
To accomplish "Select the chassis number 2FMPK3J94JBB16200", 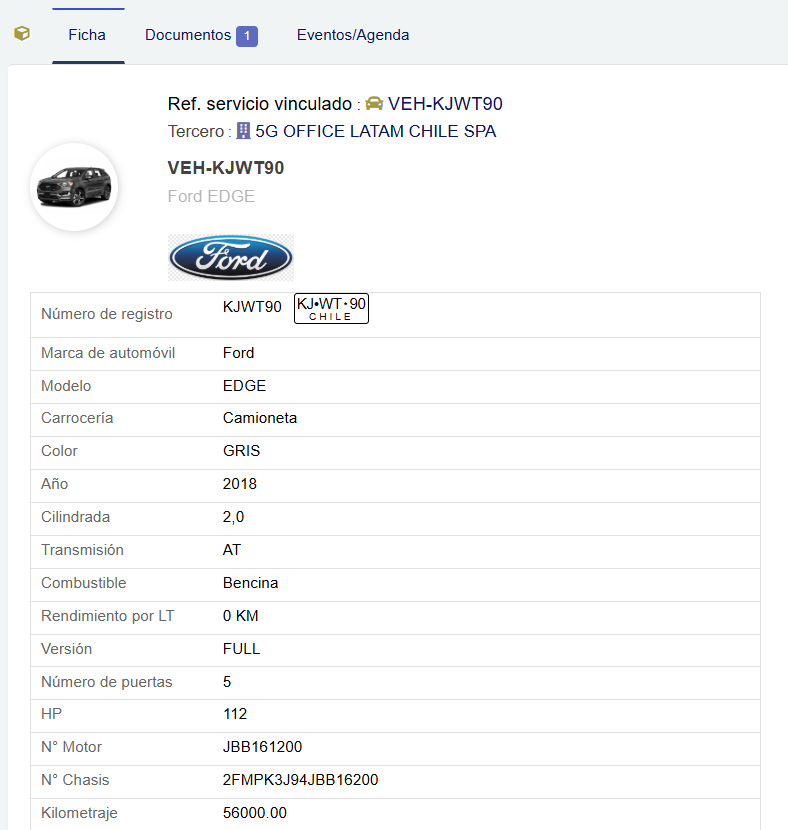I will click(x=301, y=780).
